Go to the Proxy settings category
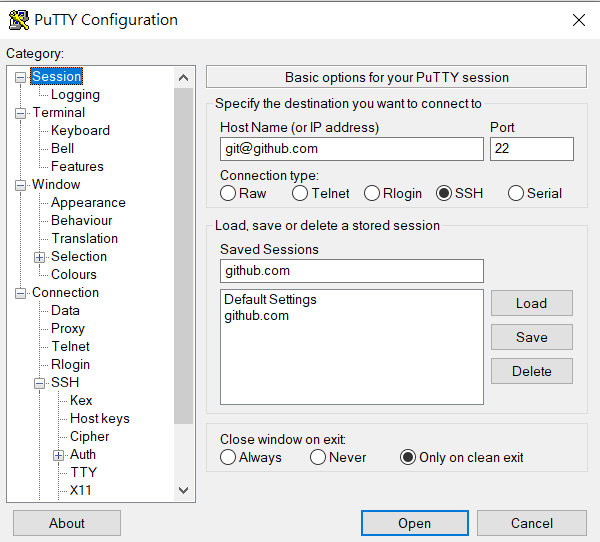The height and width of the screenshot is (542, 600). point(68,328)
